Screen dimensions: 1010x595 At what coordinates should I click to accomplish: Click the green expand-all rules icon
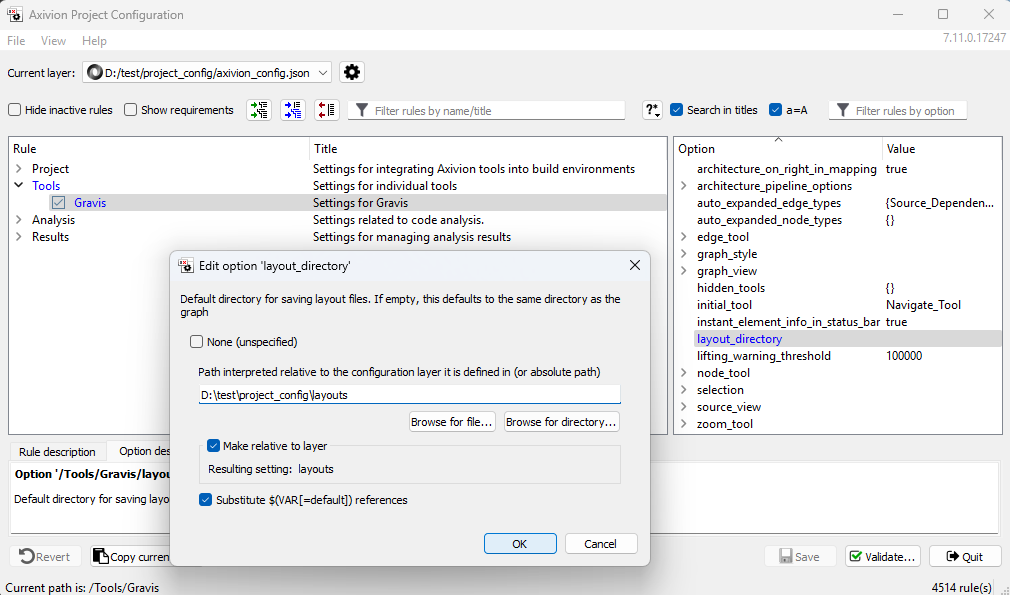click(x=259, y=110)
